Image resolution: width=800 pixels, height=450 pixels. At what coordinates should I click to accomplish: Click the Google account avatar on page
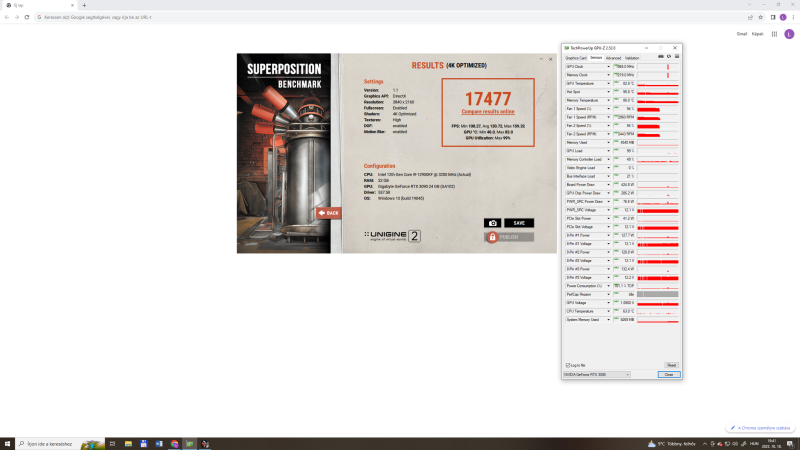[x=789, y=34]
